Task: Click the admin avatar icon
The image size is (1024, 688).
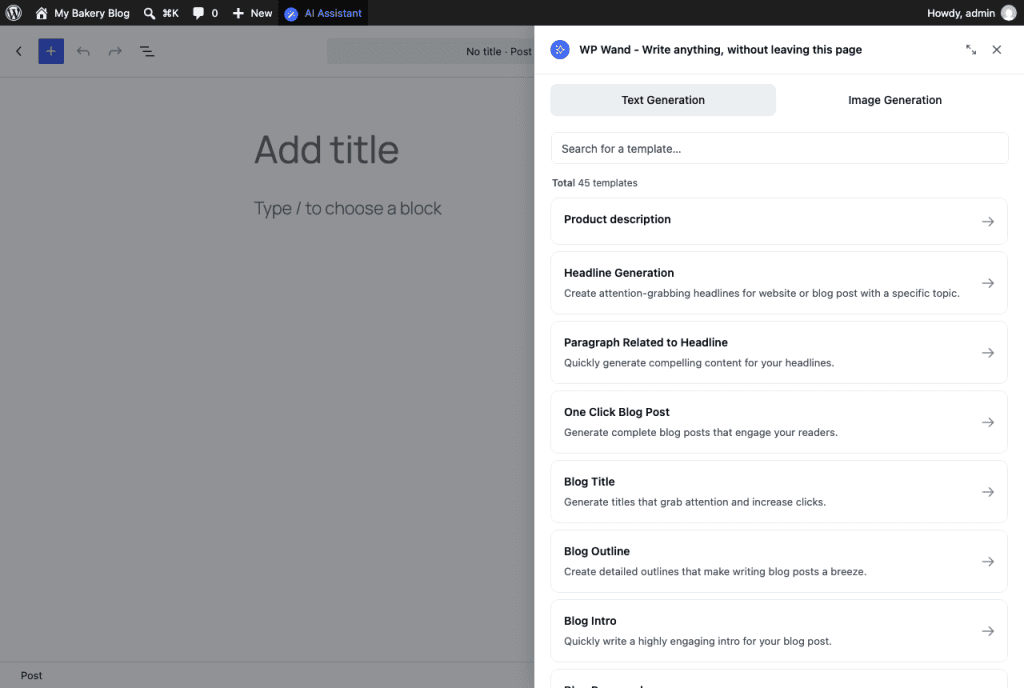Action: pos(1009,13)
